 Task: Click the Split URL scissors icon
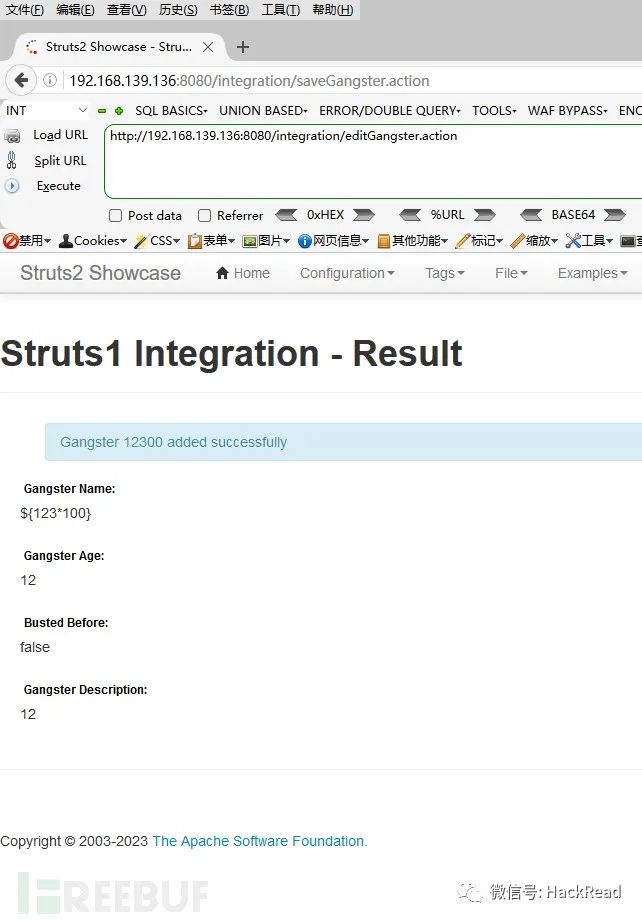[x=11, y=160]
